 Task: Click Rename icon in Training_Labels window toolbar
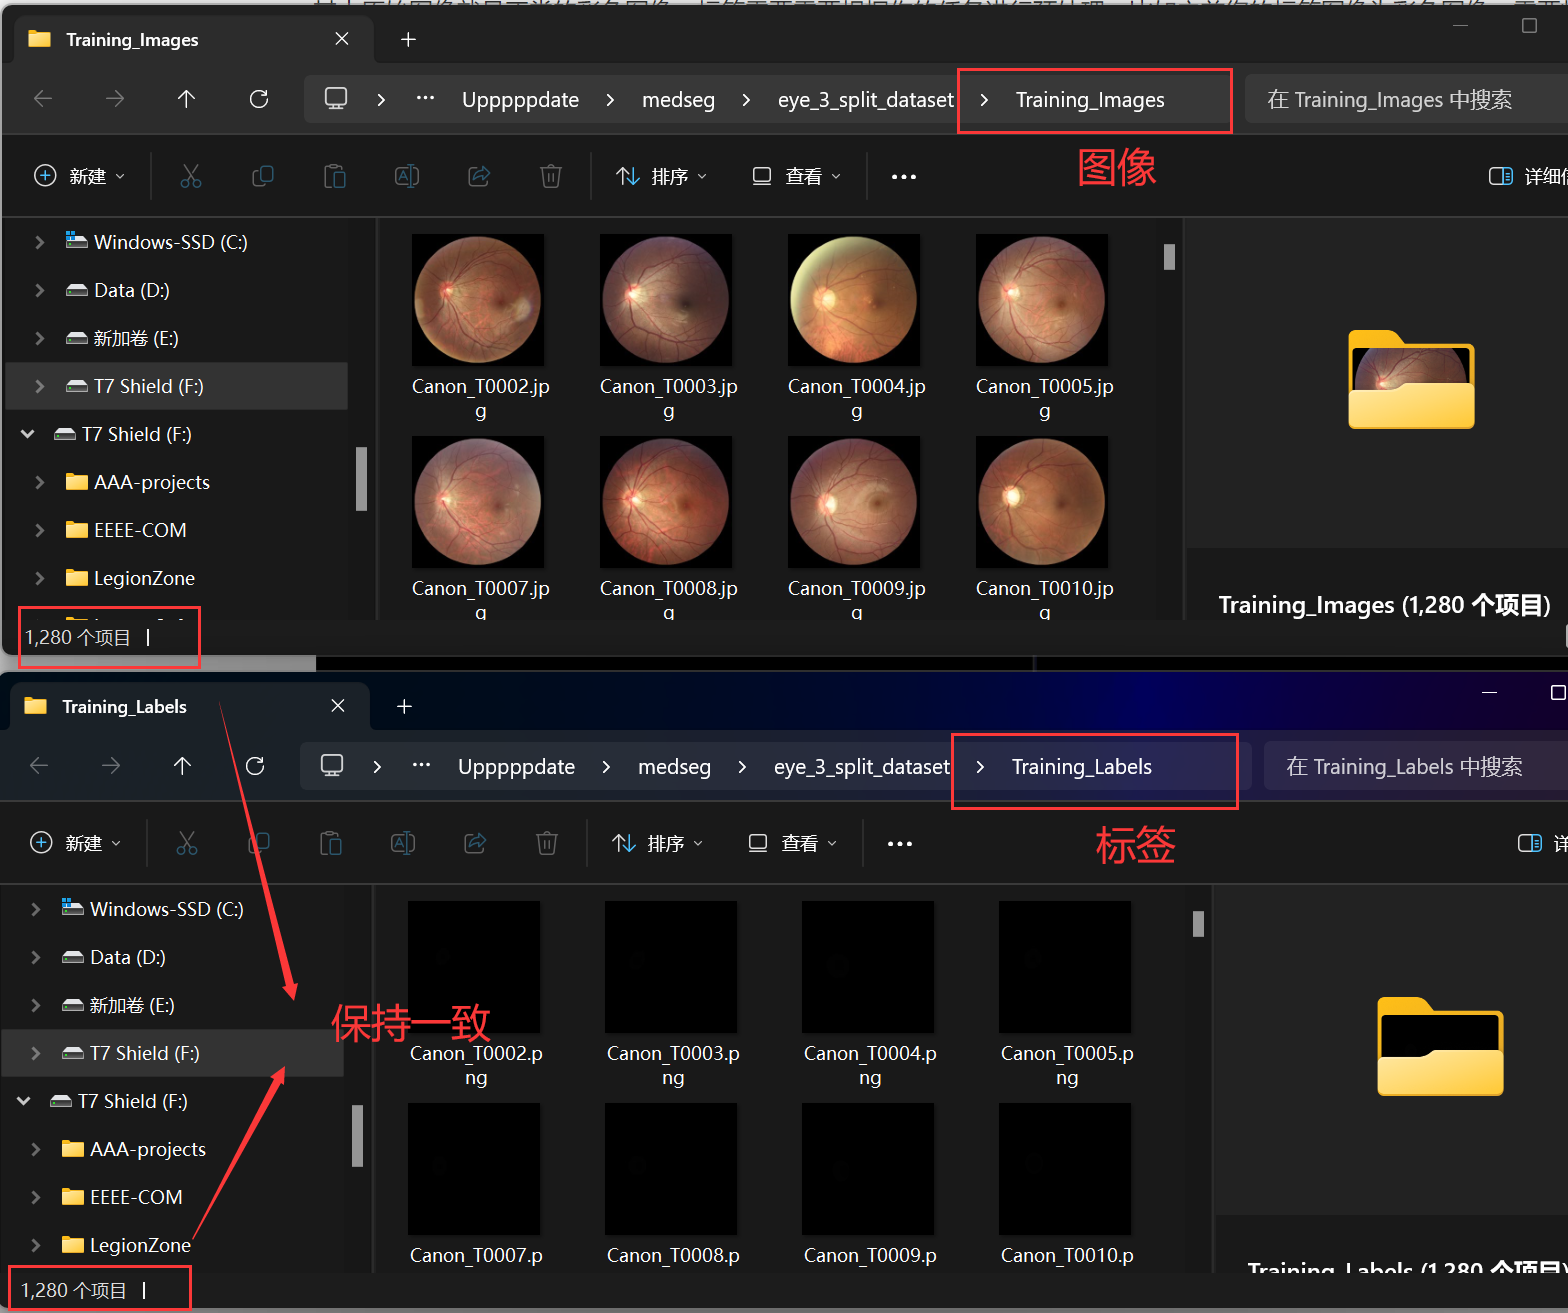point(403,843)
